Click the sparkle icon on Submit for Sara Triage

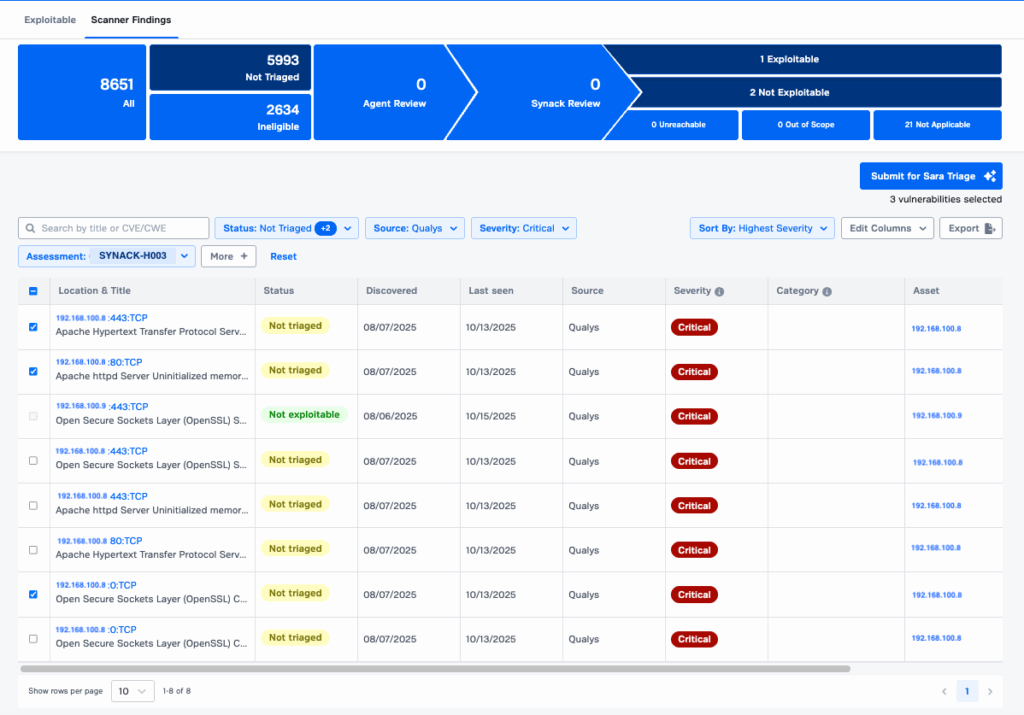pyautogui.click(x=989, y=176)
